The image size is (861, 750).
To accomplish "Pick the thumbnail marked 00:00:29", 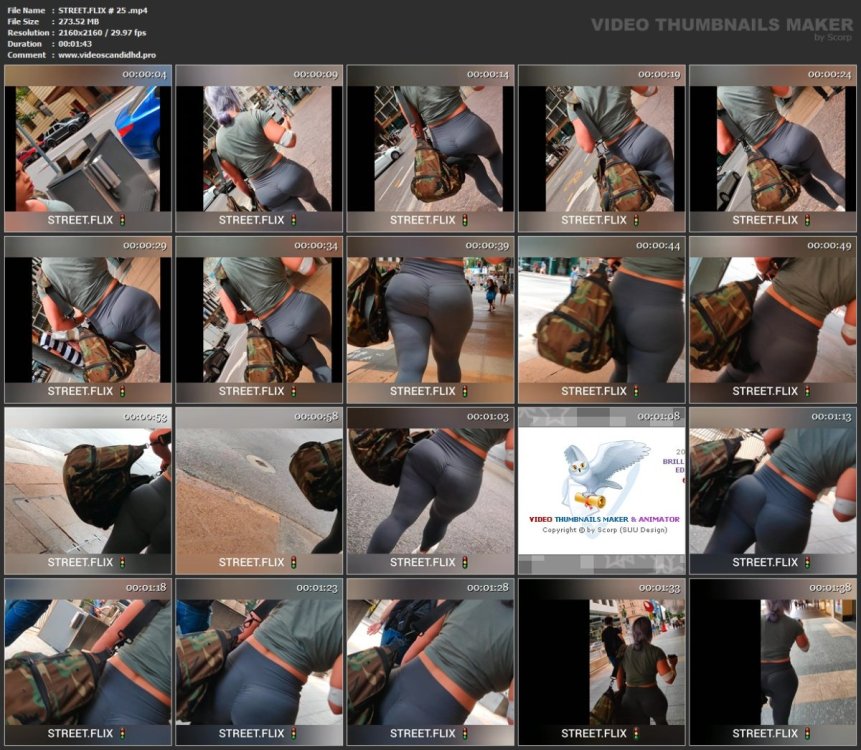I will tap(88, 320).
